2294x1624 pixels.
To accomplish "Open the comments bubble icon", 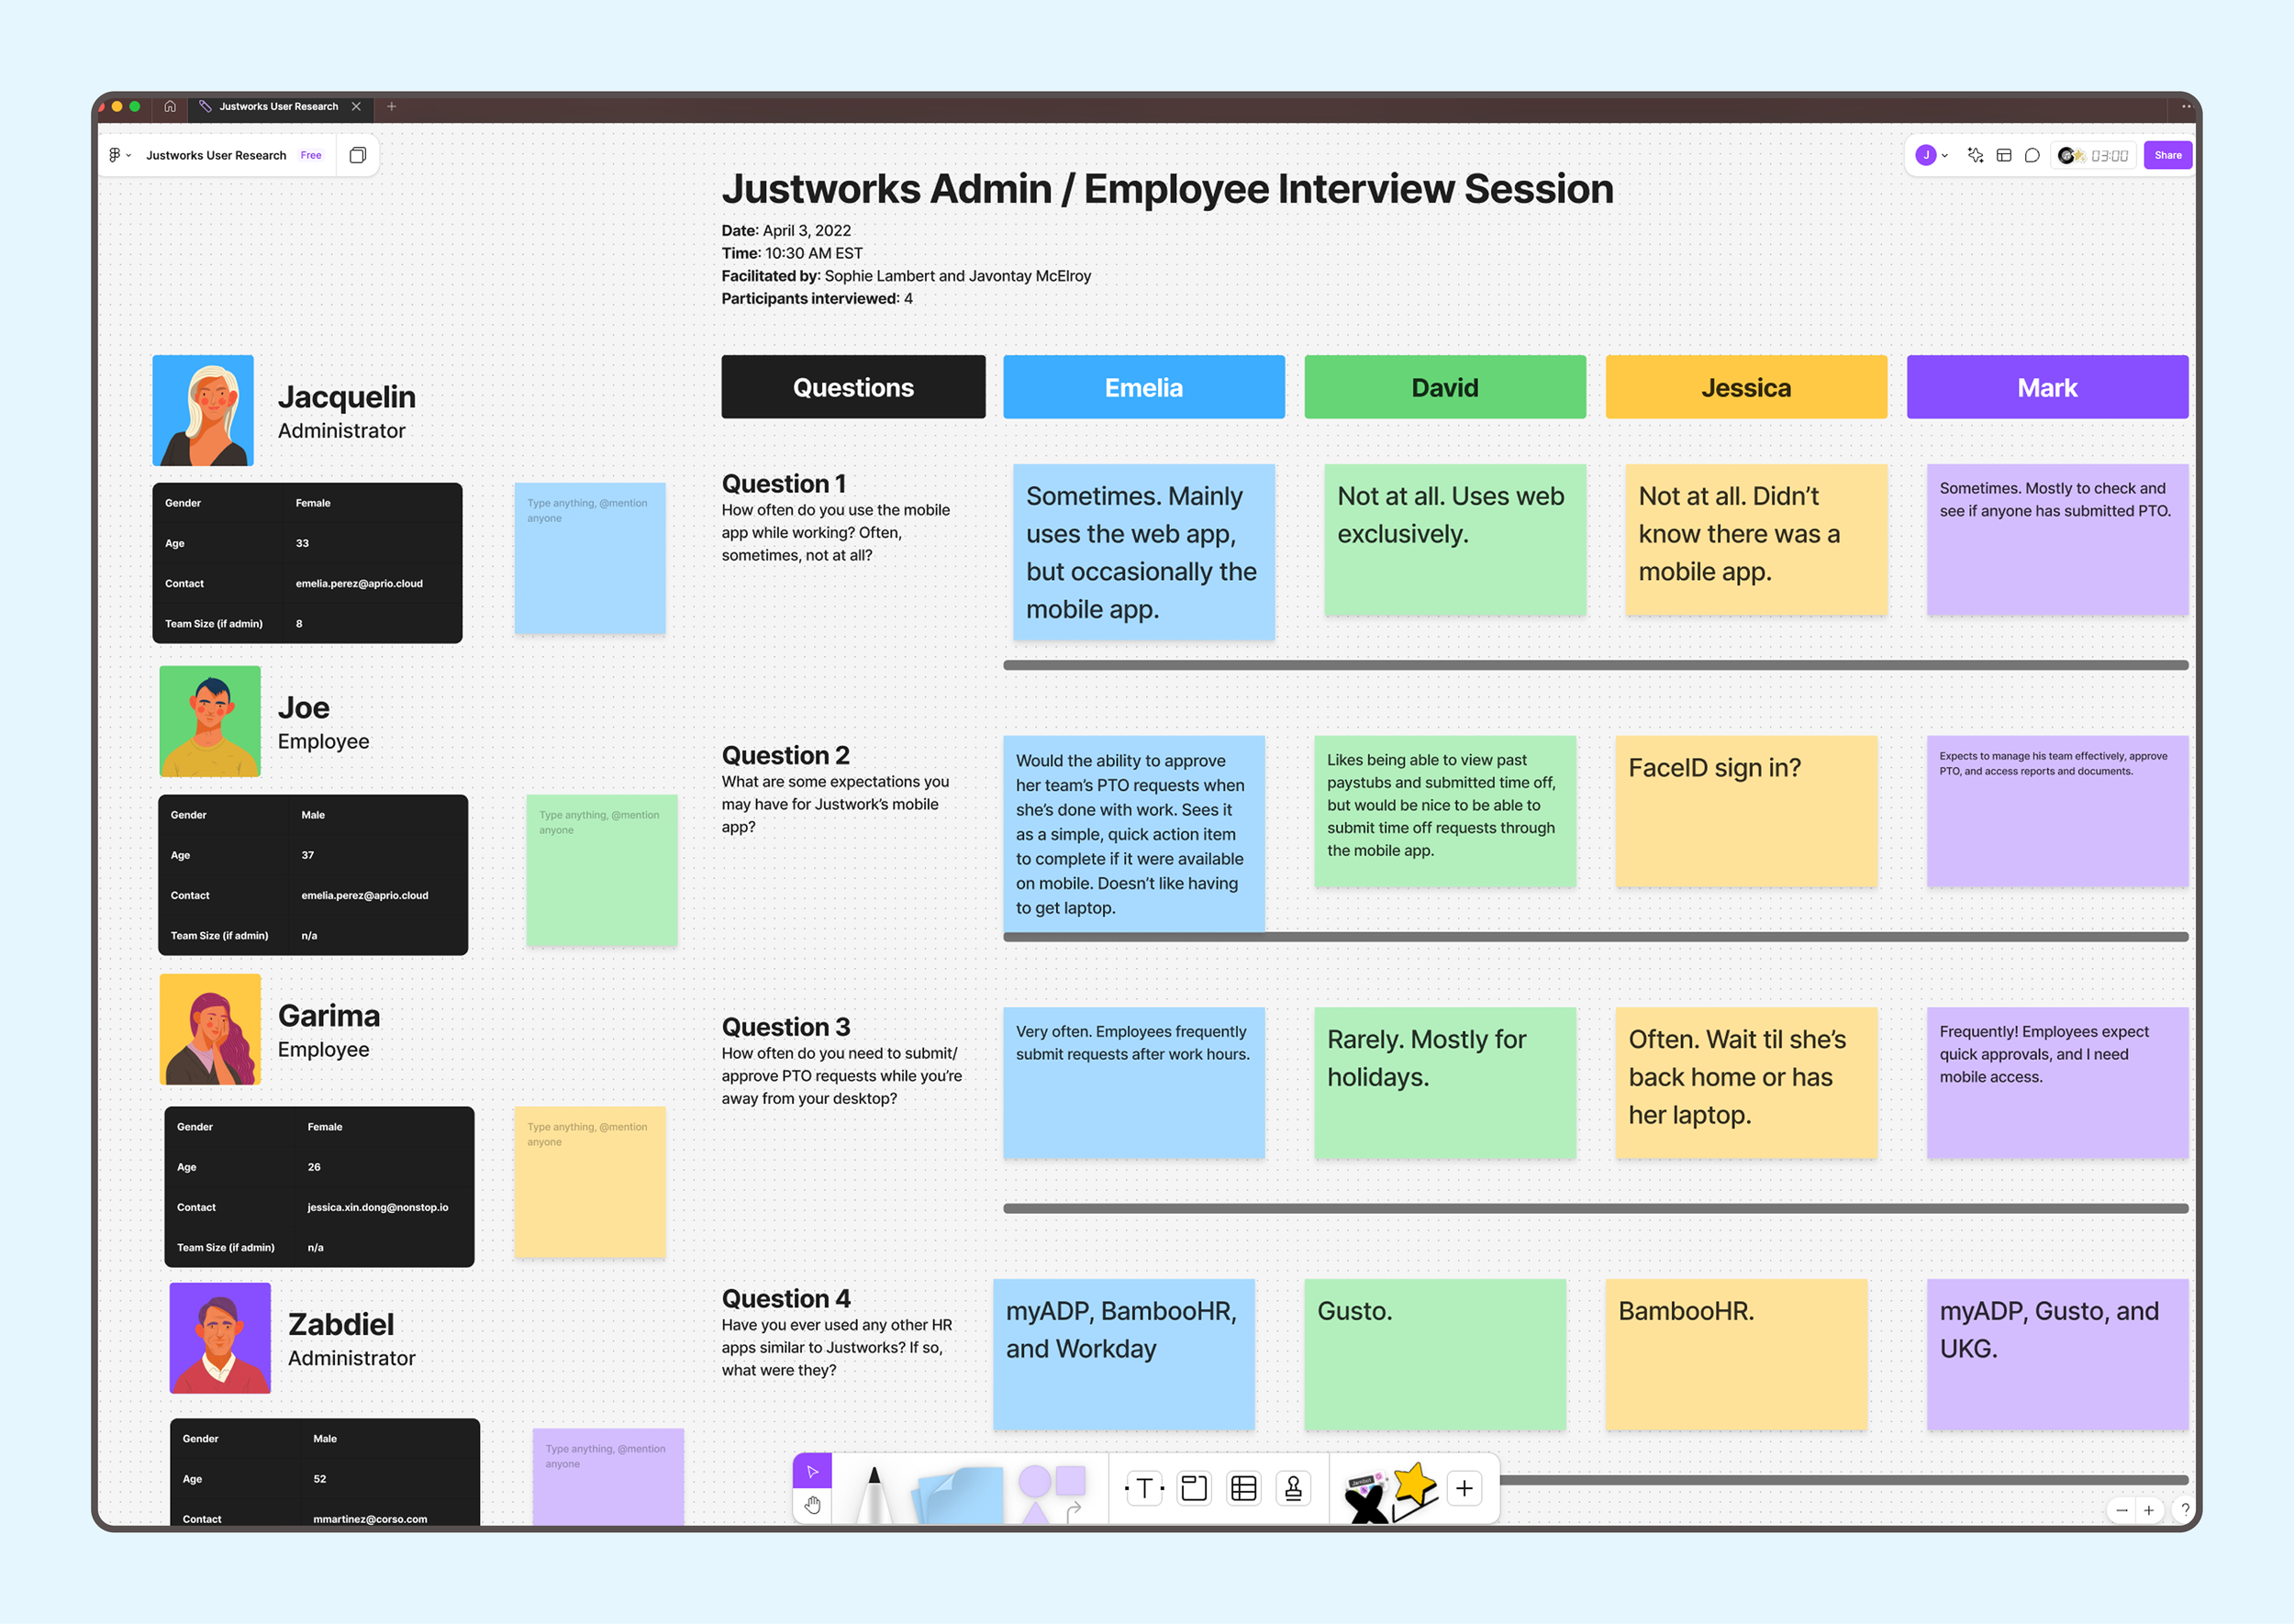I will coord(2032,155).
